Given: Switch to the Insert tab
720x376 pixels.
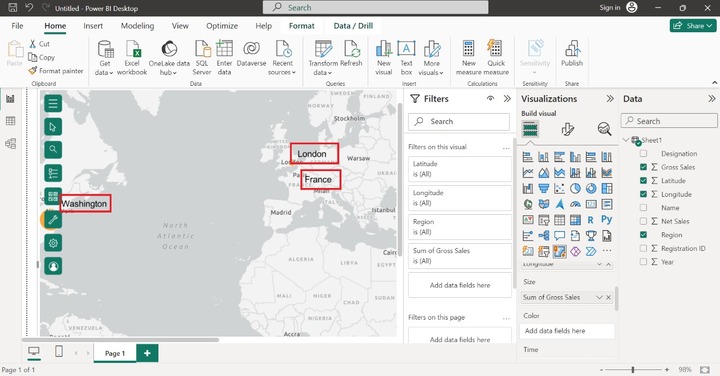Looking at the screenshot, I should [x=93, y=26].
